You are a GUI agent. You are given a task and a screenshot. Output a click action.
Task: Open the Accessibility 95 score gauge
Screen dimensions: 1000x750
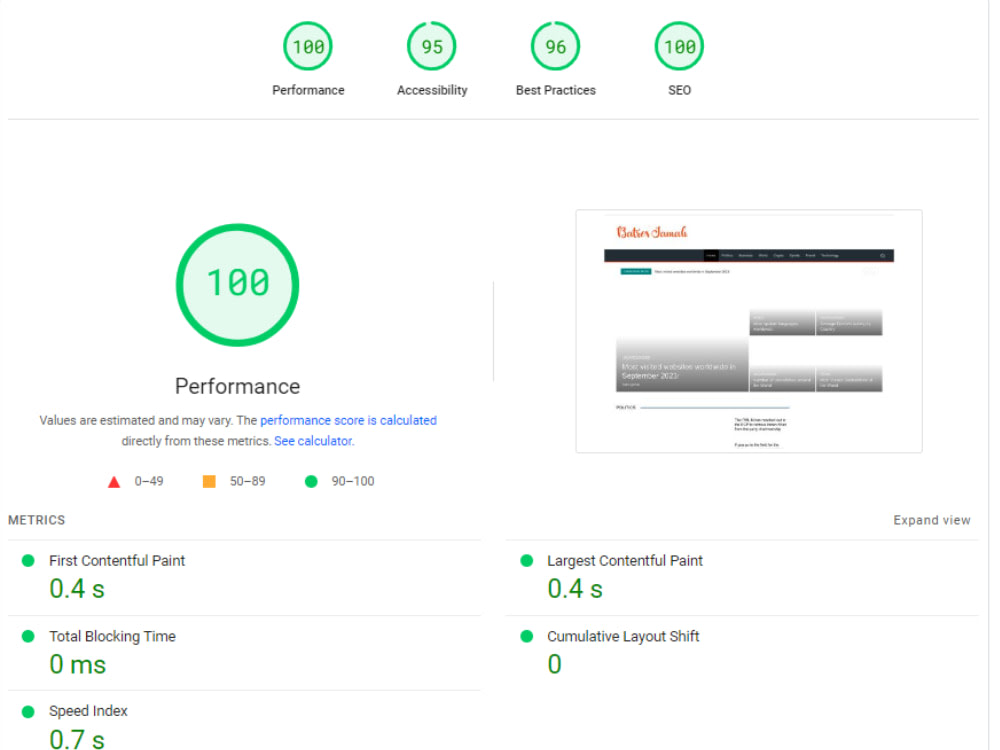coord(432,47)
